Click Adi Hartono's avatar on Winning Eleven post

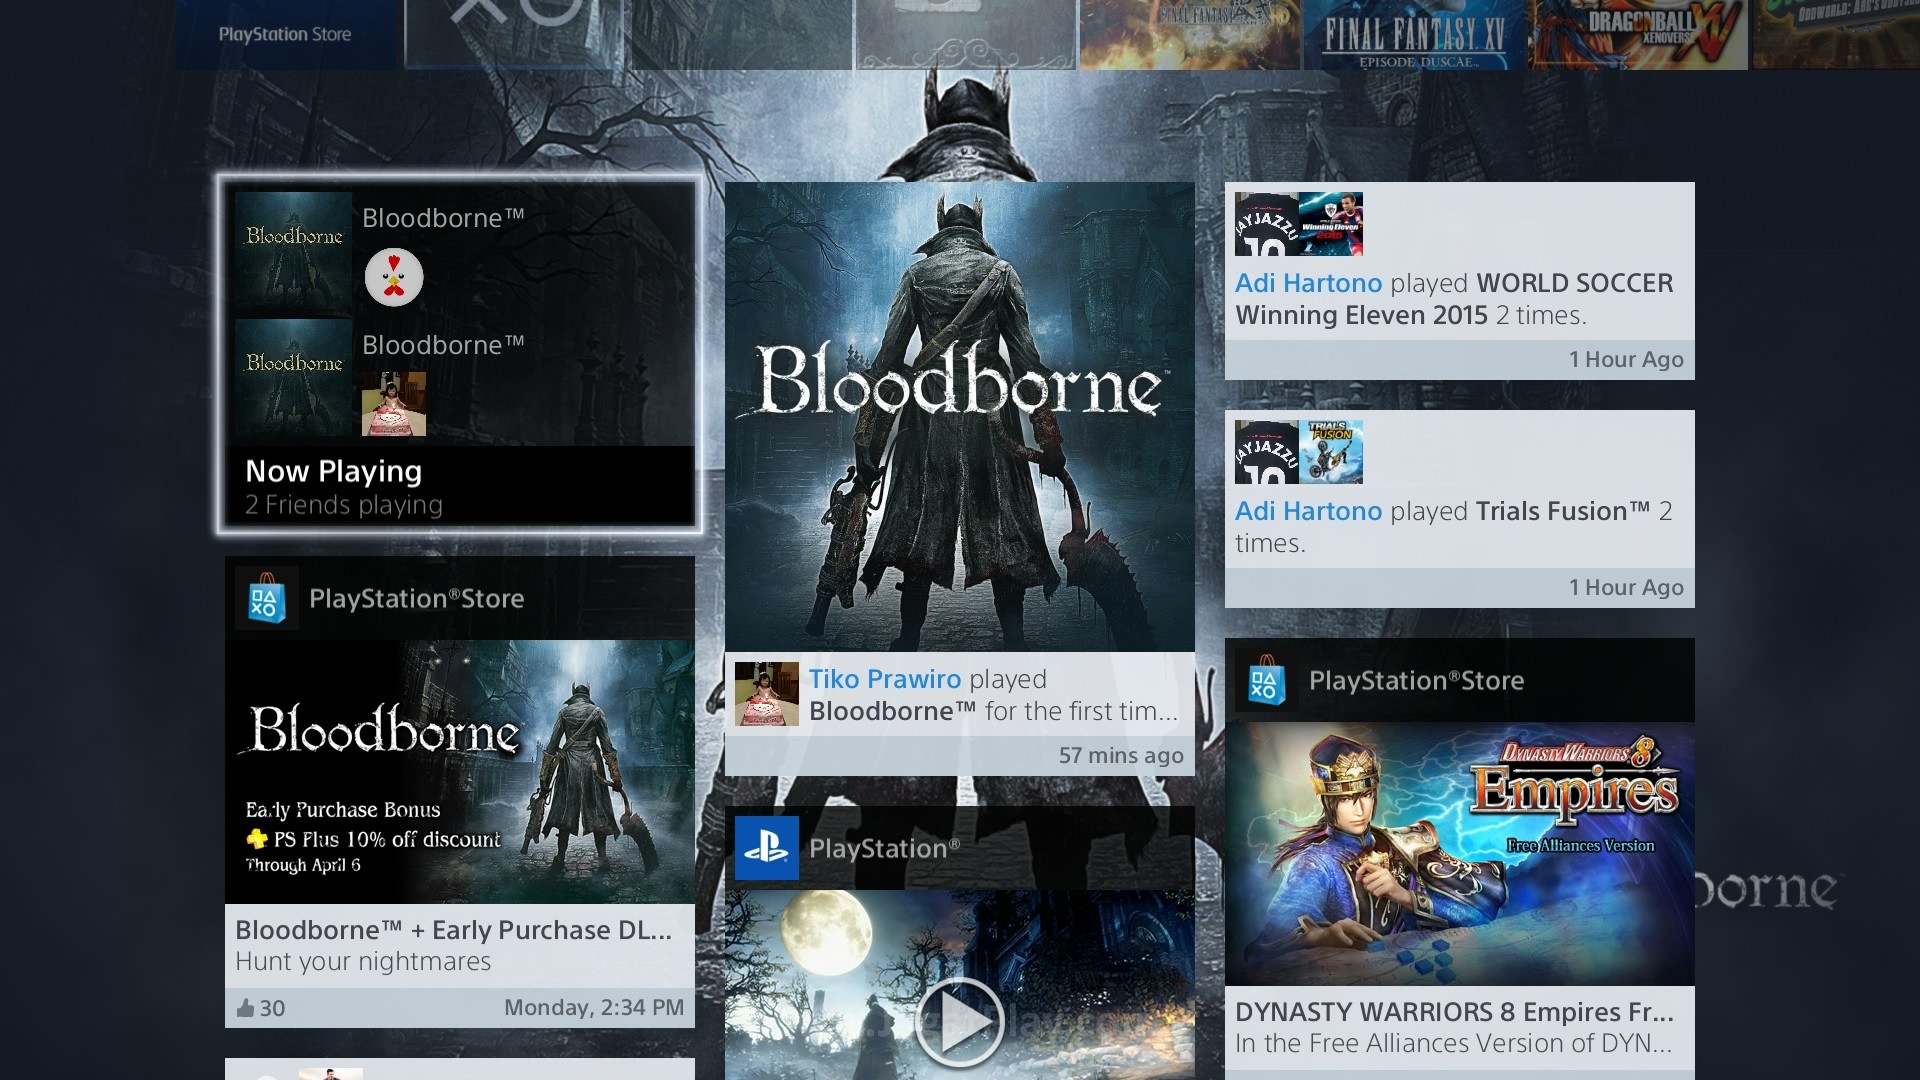1267,224
